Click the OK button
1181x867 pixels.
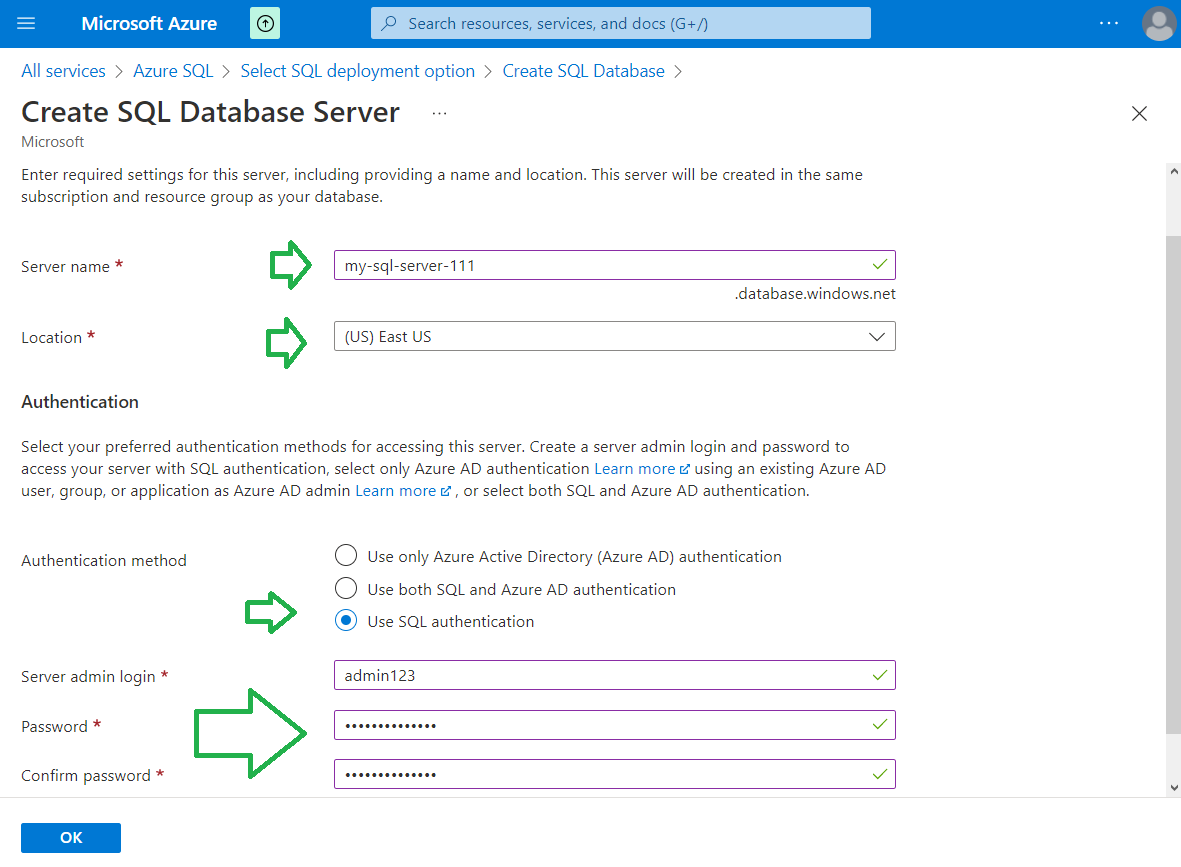point(71,838)
